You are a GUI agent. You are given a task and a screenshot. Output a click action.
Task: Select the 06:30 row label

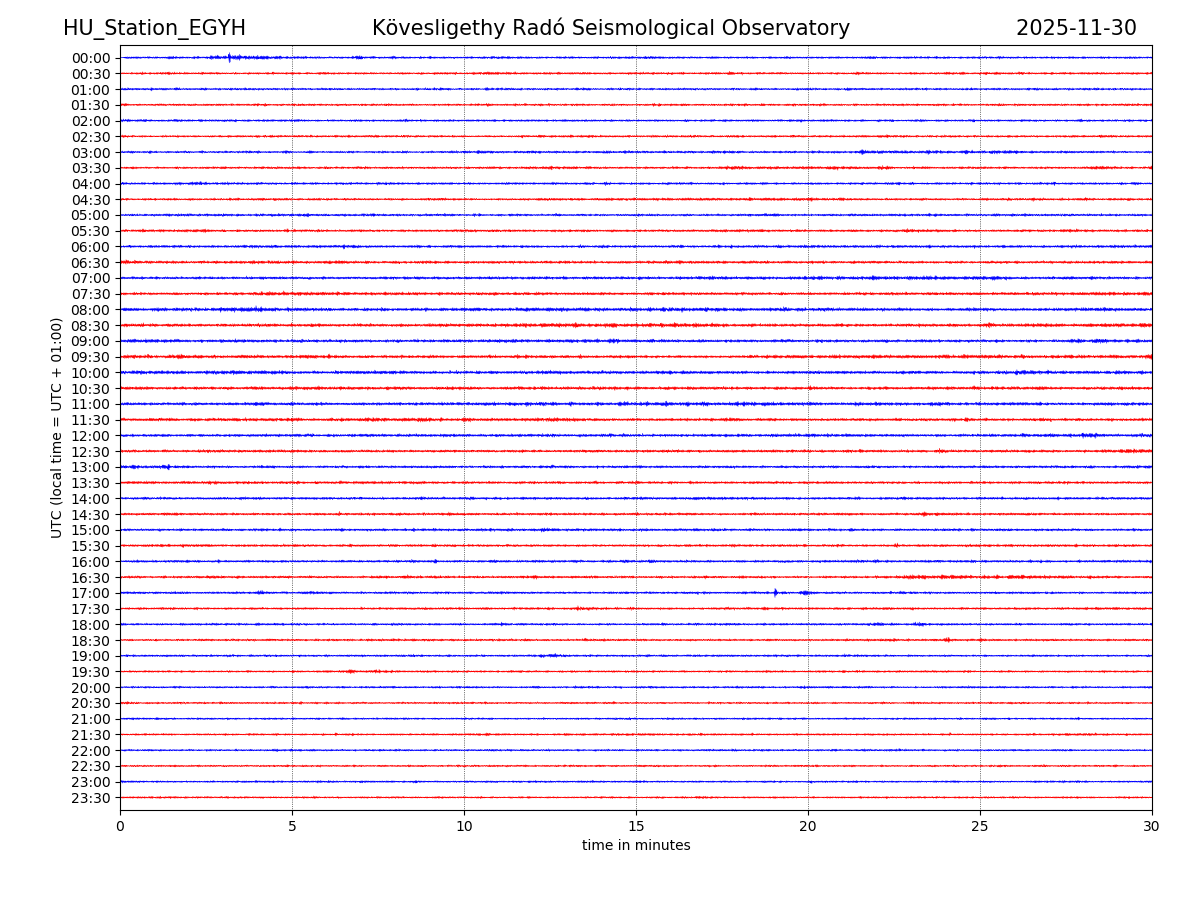click(x=91, y=263)
